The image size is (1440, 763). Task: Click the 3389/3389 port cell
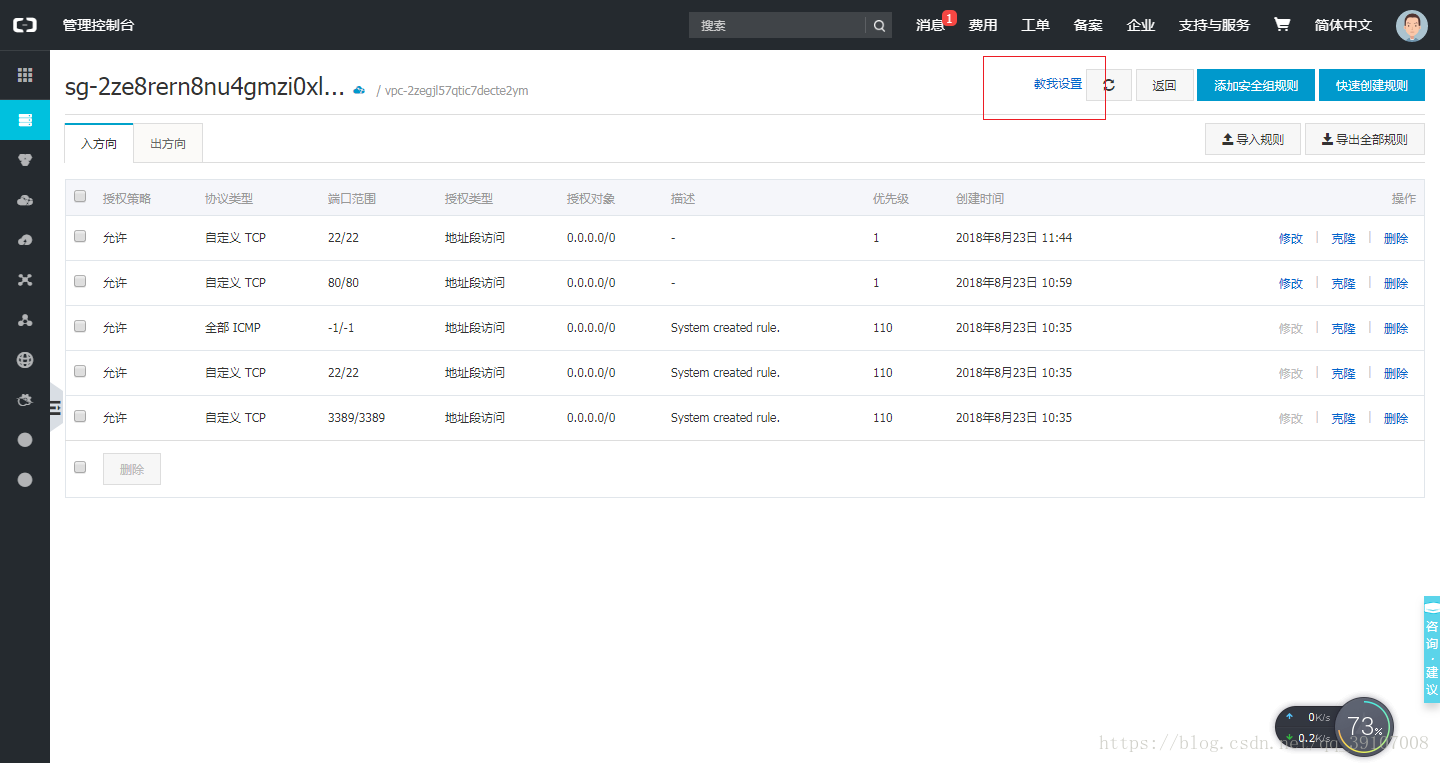pos(356,418)
